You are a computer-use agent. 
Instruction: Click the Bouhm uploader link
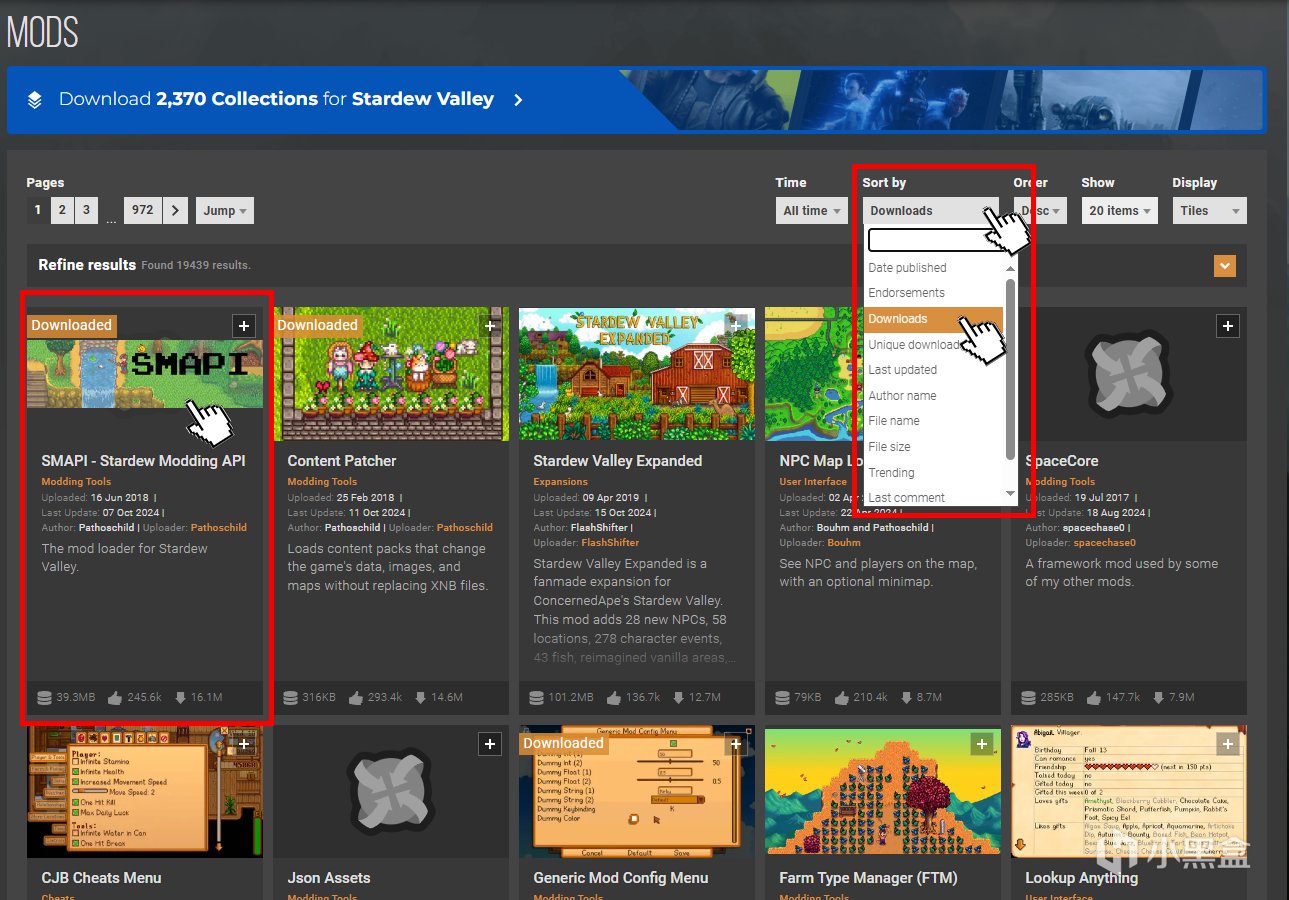pyautogui.click(x=844, y=543)
